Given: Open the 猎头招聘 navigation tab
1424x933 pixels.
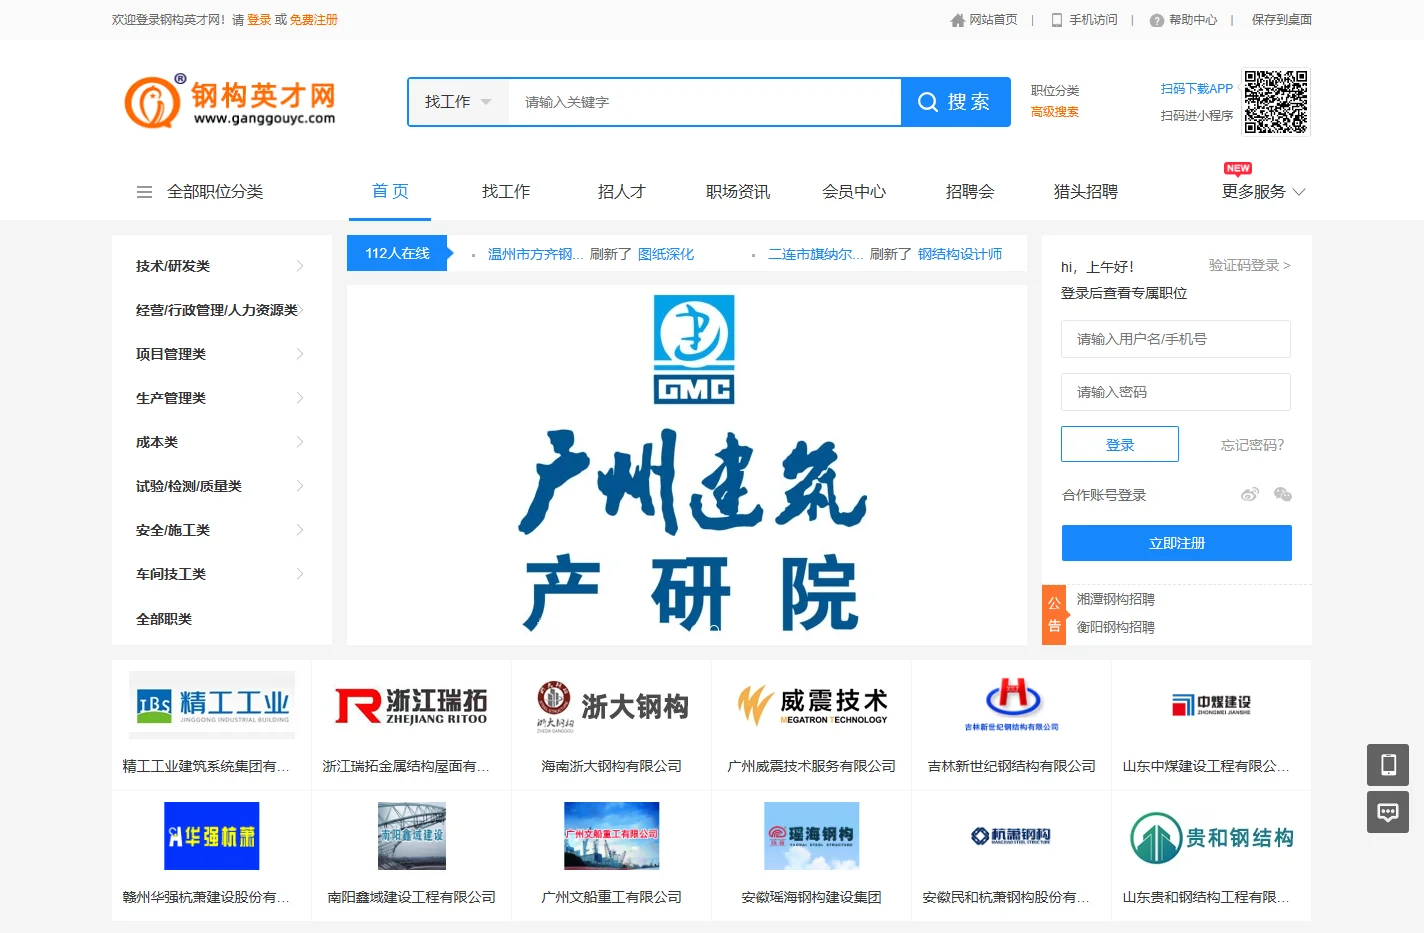Looking at the screenshot, I should pyautogui.click(x=1086, y=192).
